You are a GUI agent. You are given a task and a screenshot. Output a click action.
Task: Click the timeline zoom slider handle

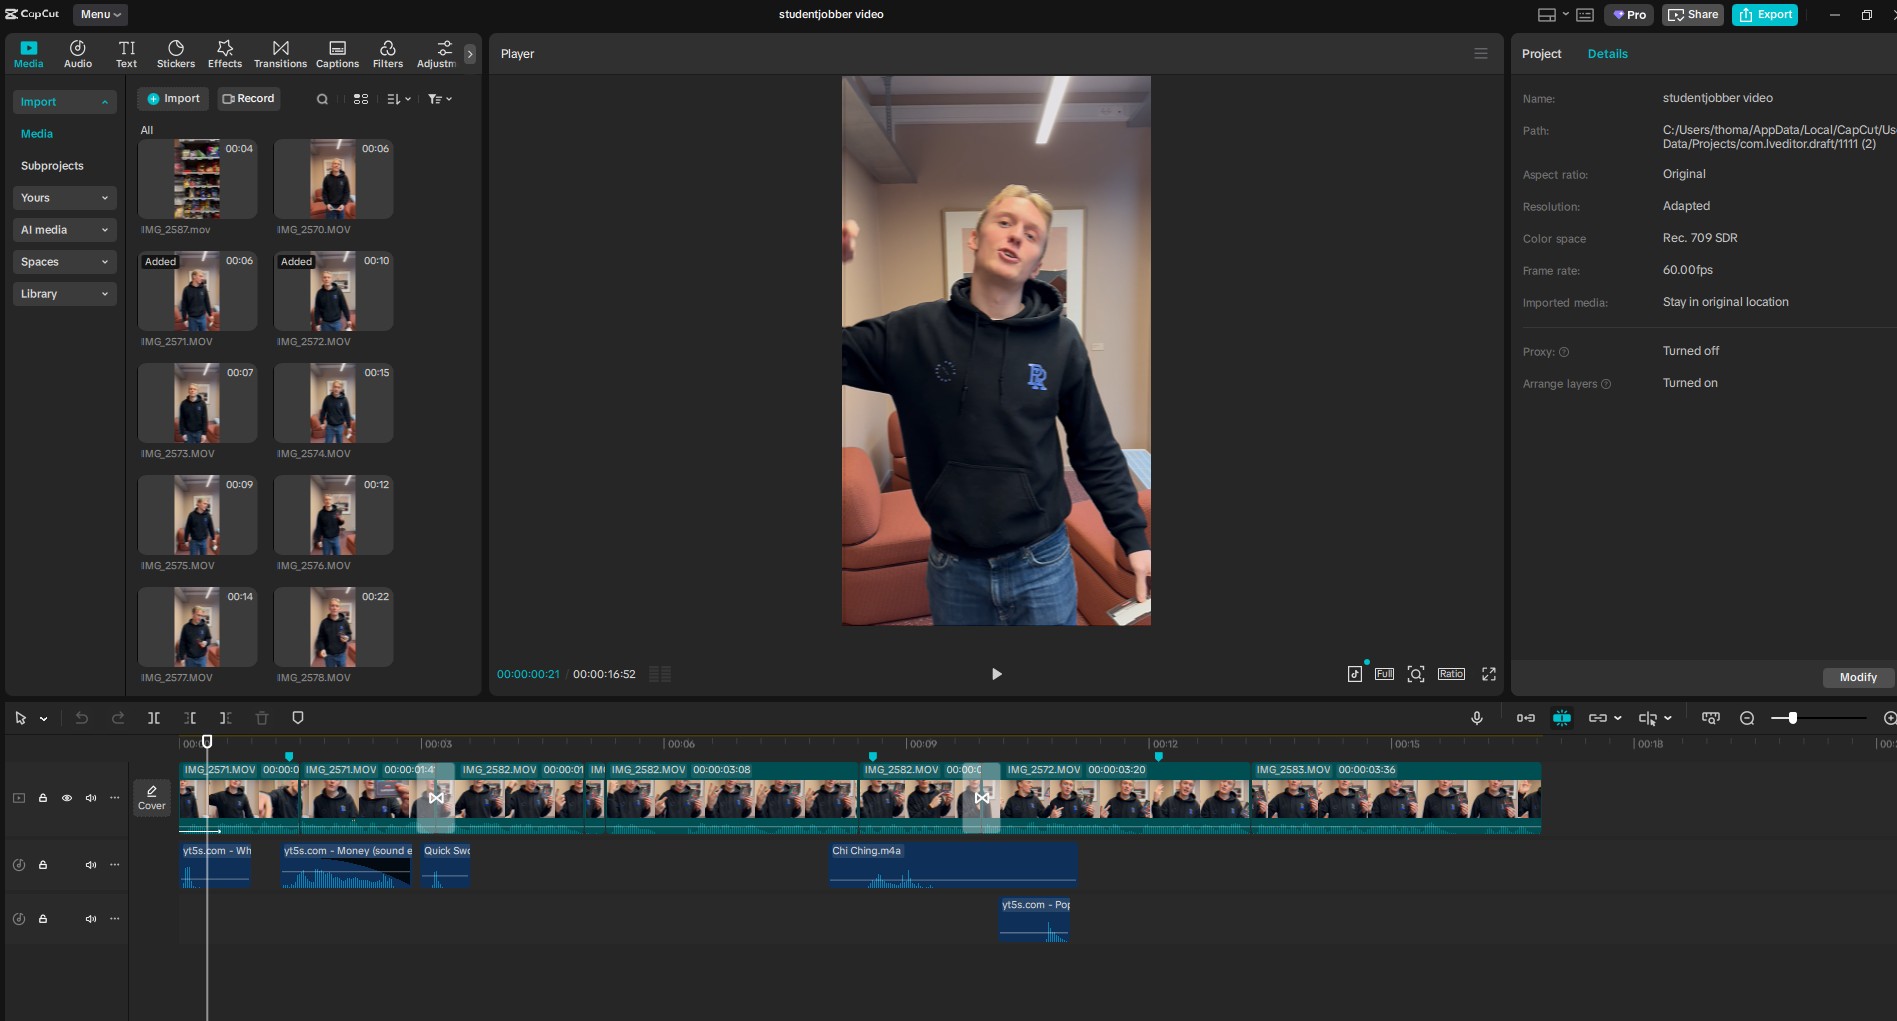tap(1793, 718)
